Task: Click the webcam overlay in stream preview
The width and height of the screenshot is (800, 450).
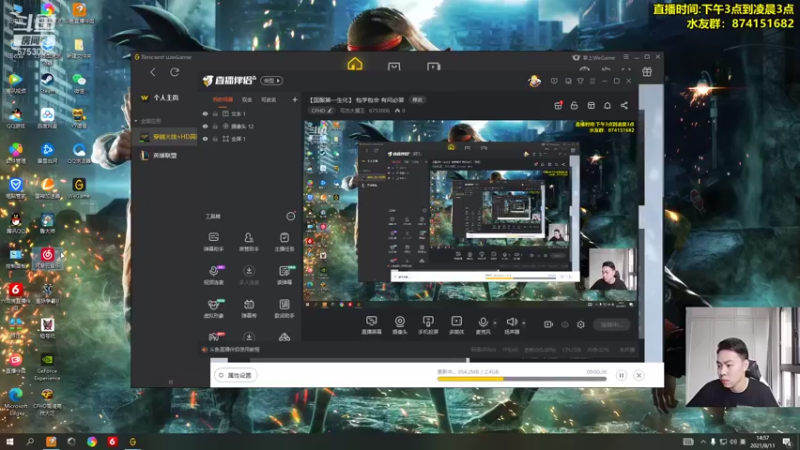Action: point(611,269)
